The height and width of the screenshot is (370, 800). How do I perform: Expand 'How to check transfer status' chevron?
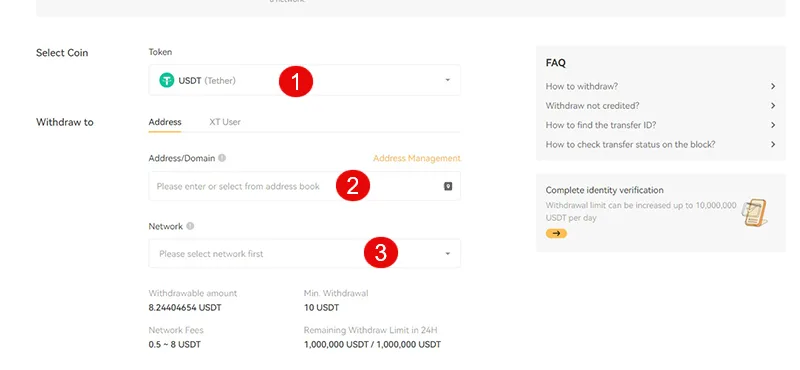[773, 144]
